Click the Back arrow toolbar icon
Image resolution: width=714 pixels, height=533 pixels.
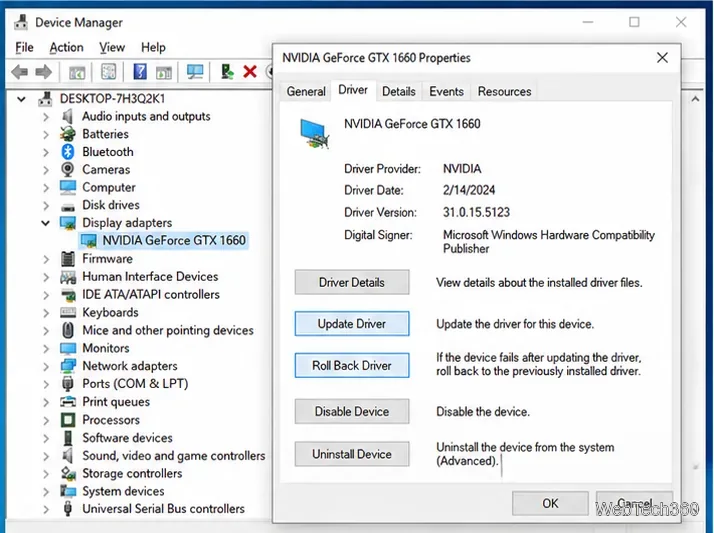pyautogui.click(x=20, y=72)
